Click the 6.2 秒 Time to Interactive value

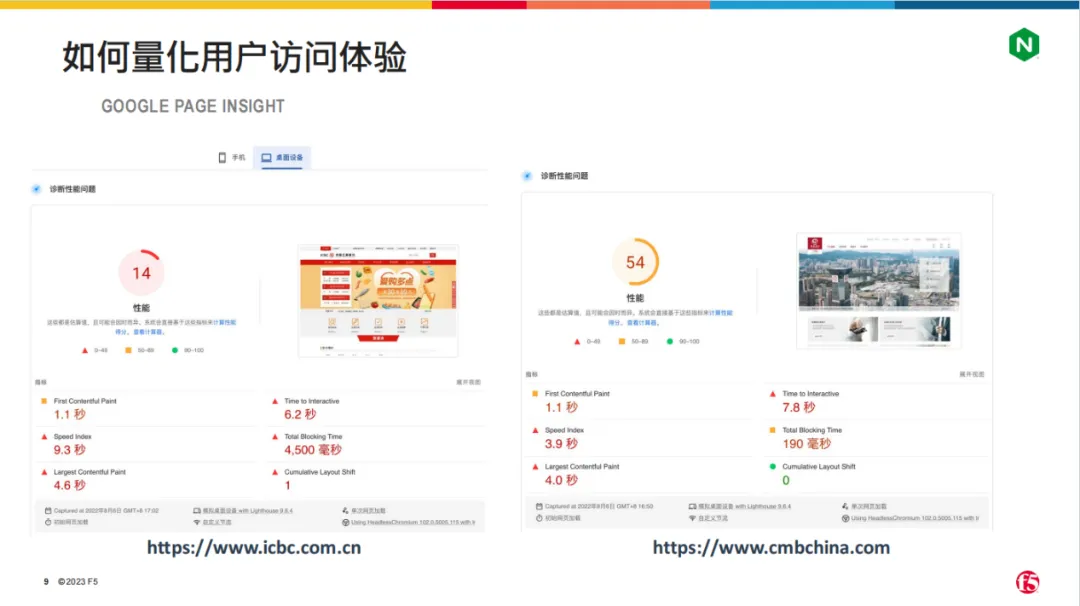click(300, 414)
